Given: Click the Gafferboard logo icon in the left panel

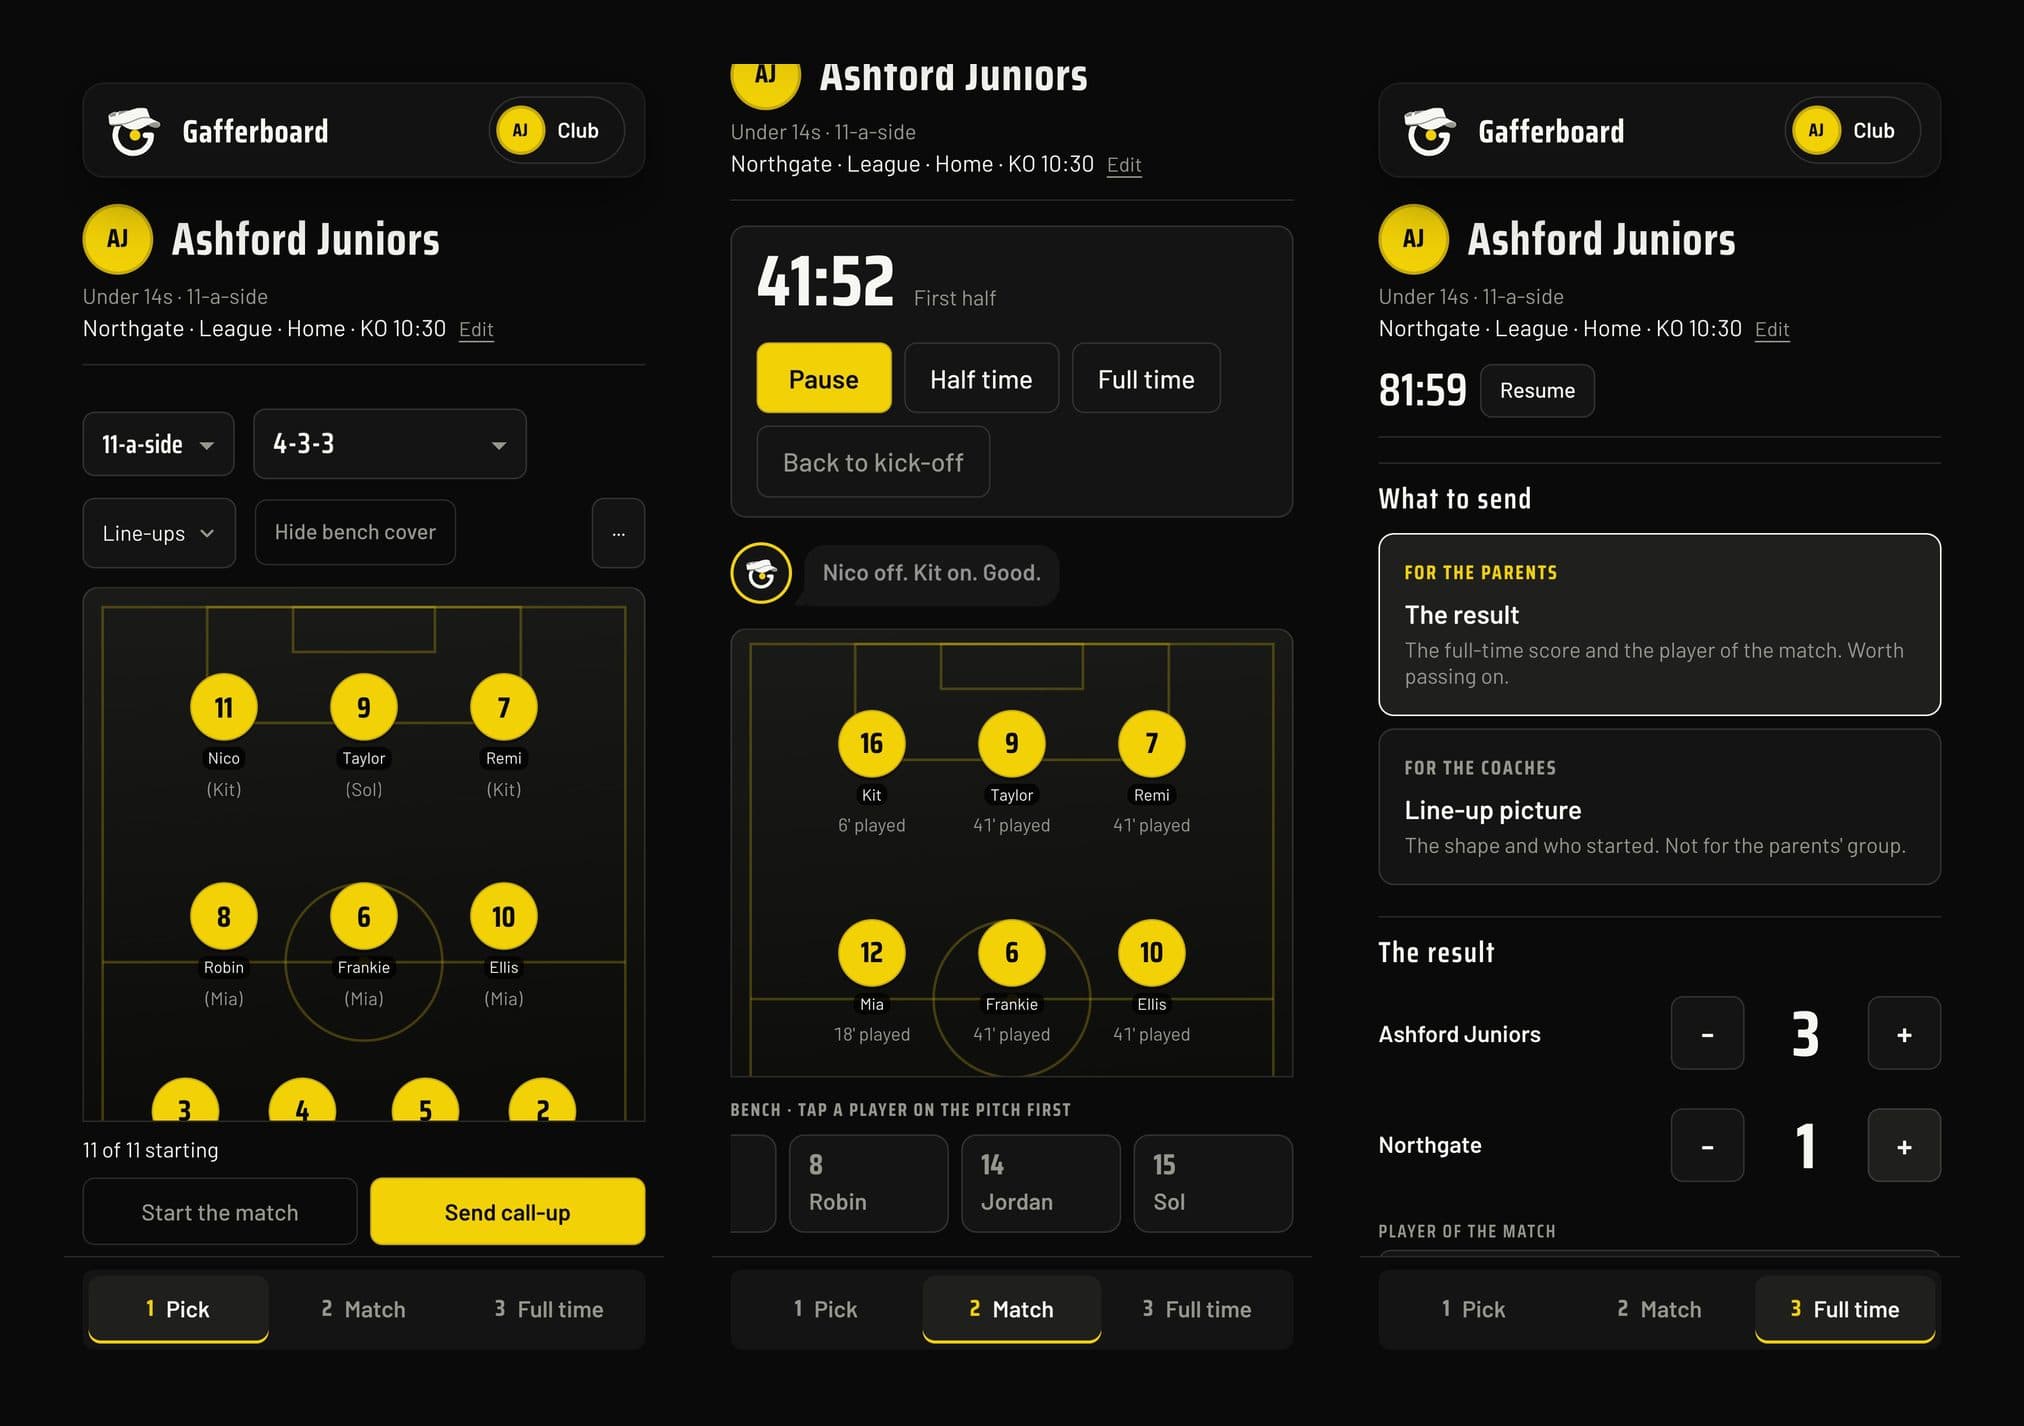Looking at the screenshot, I should click(x=134, y=131).
